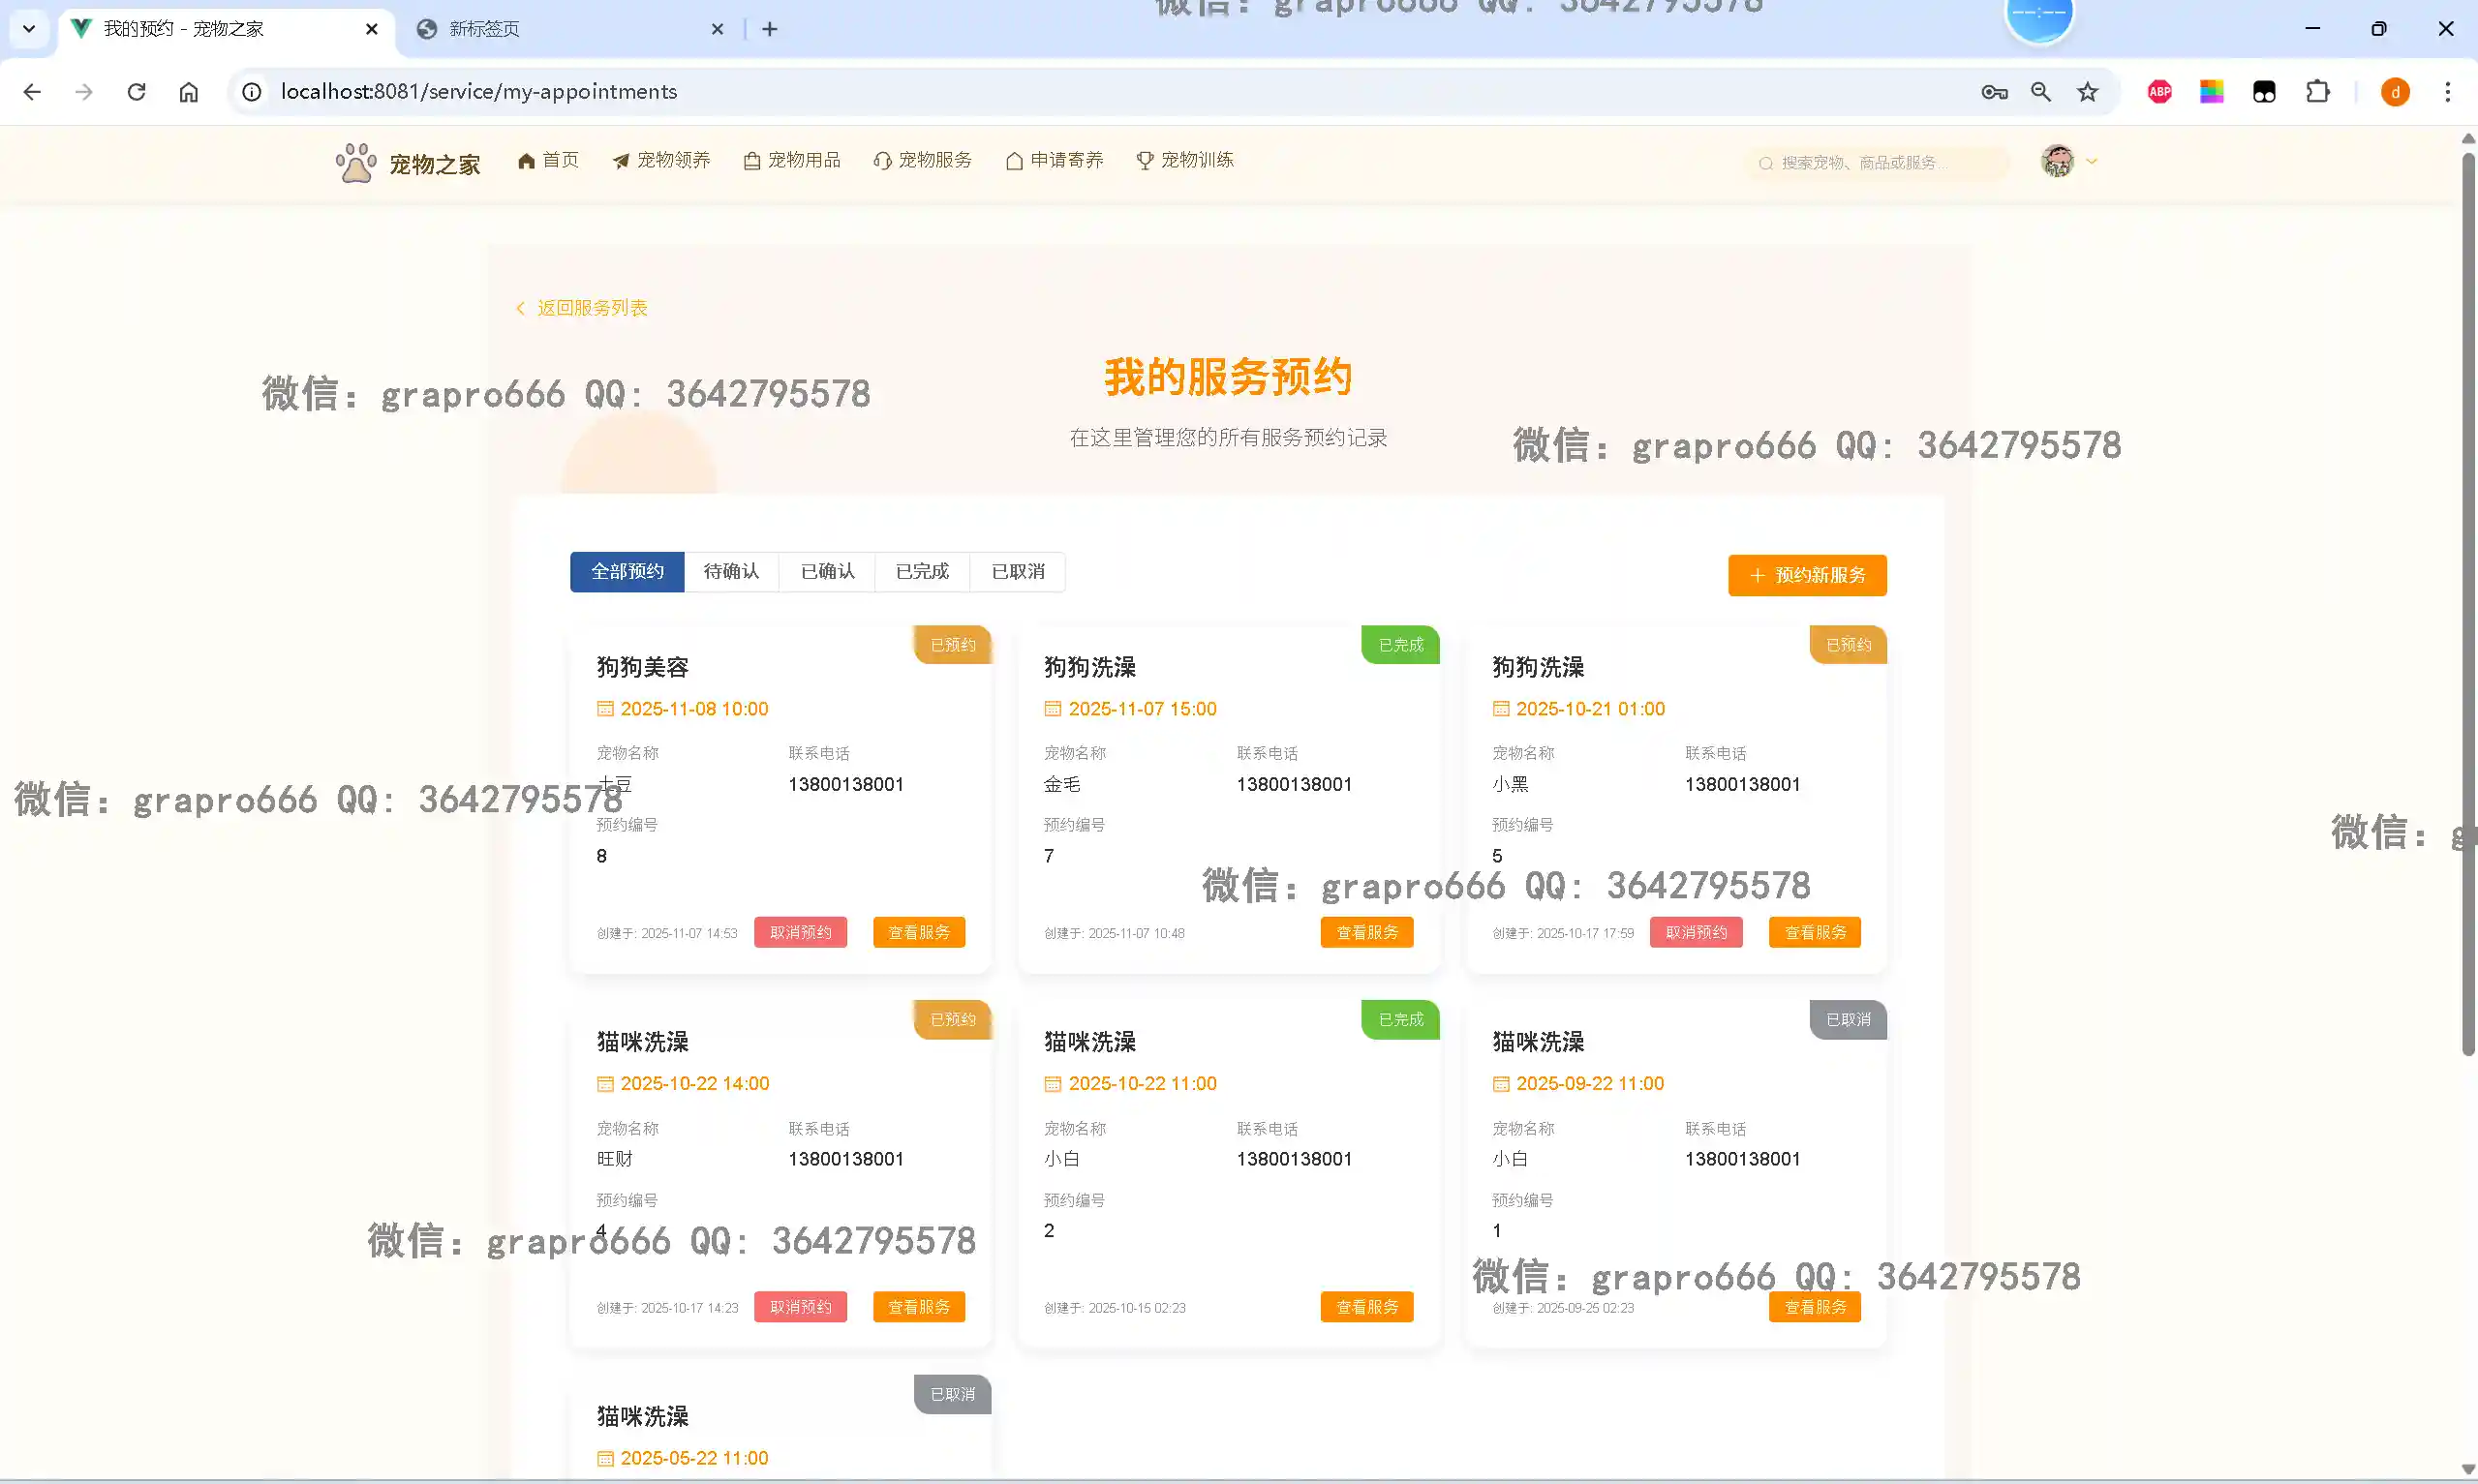This screenshot has width=2478, height=1484.
Task: Click the calendar icon beside 2025-09-22 11:00
Action: [1500, 1084]
